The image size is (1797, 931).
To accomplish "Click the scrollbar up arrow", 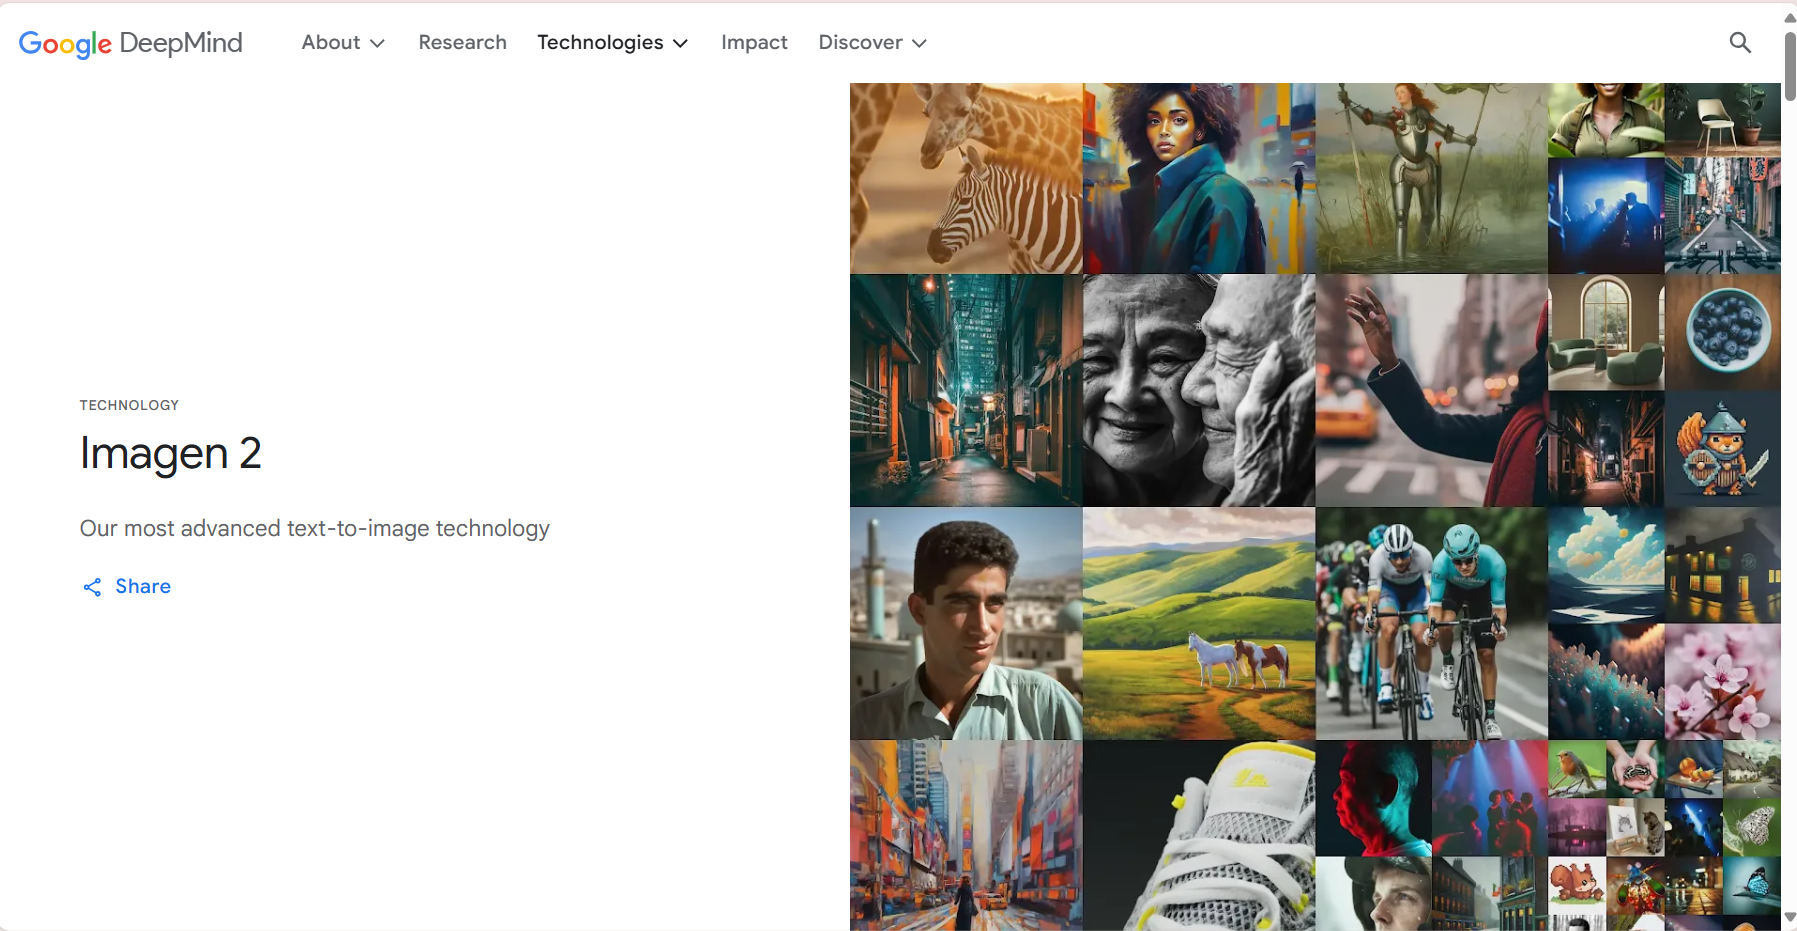I will click(x=1789, y=18).
